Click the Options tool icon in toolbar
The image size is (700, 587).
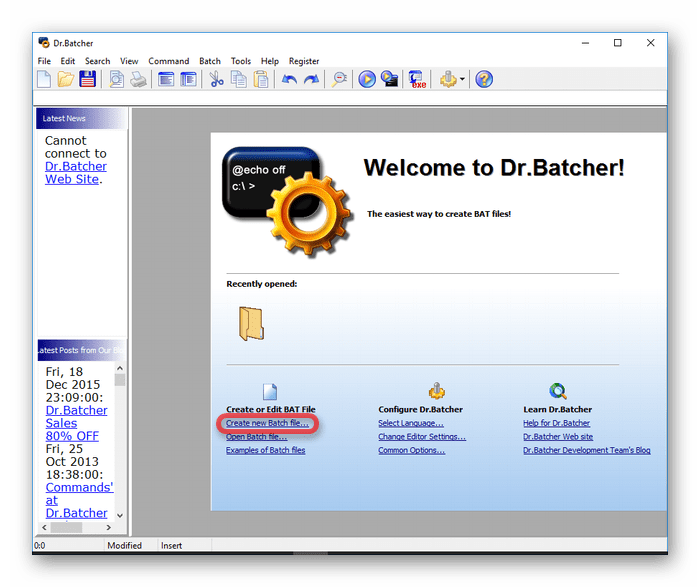click(448, 79)
